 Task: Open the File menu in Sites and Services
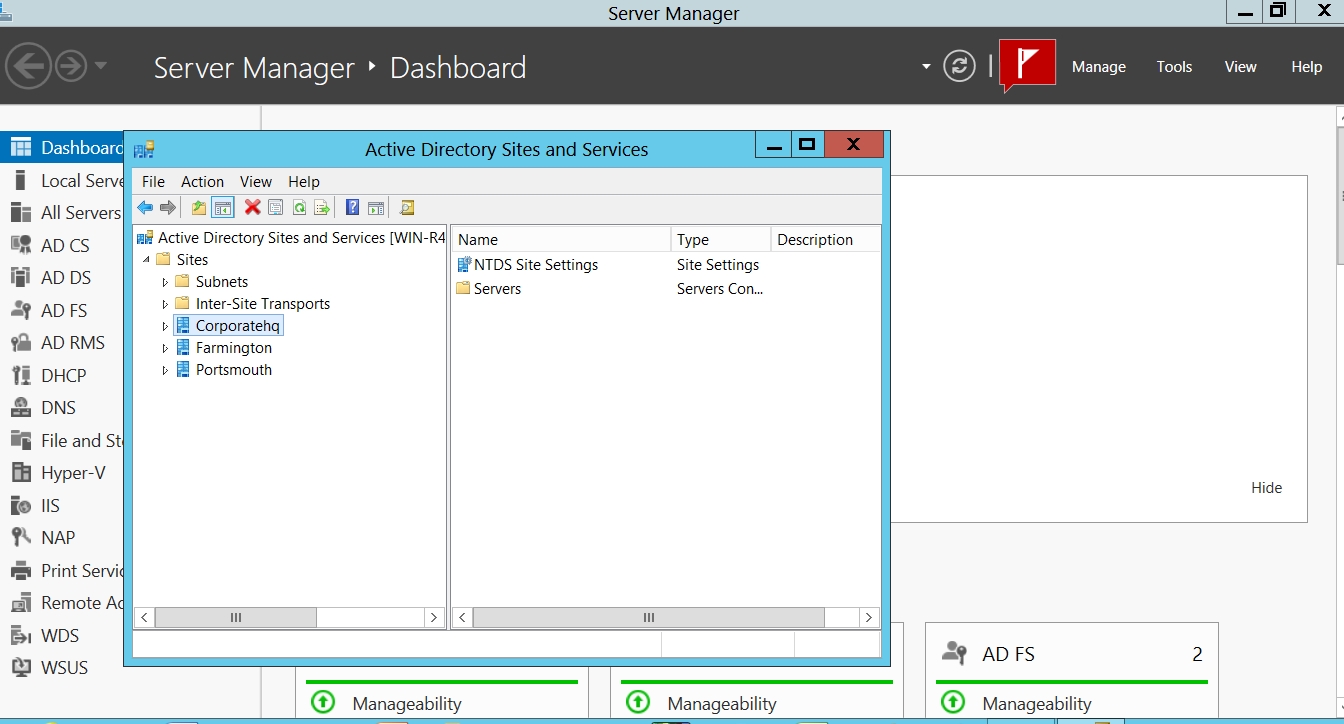click(x=153, y=181)
